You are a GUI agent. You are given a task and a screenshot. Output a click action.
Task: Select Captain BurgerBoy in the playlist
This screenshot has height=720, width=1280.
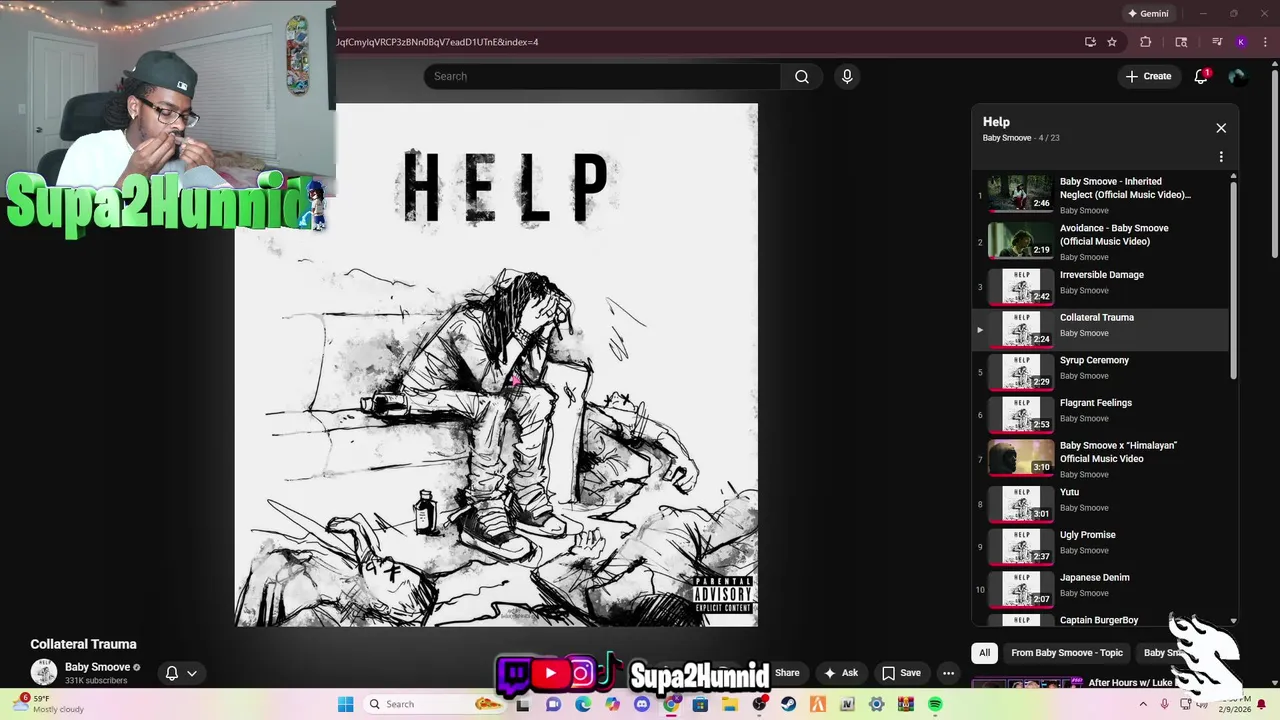[1100, 620]
